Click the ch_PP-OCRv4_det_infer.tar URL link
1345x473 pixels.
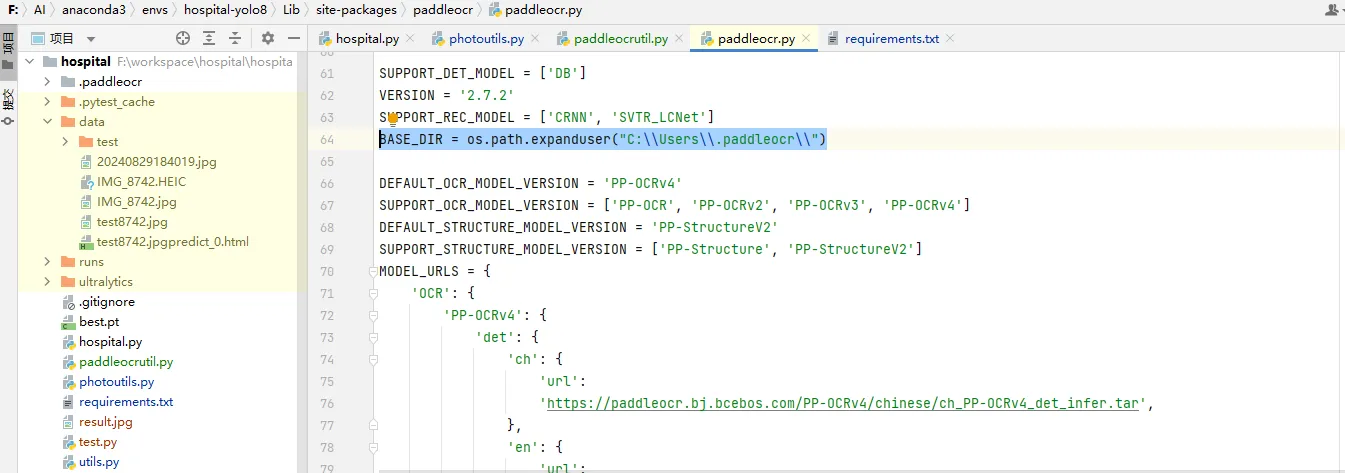845,403
